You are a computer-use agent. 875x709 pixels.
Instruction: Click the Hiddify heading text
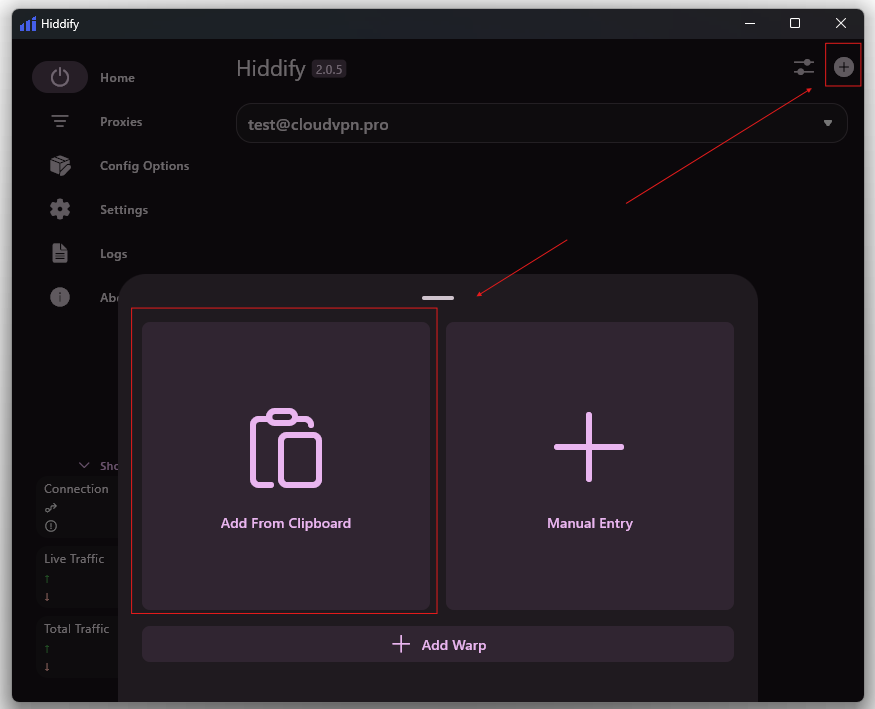(x=271, y=69)
